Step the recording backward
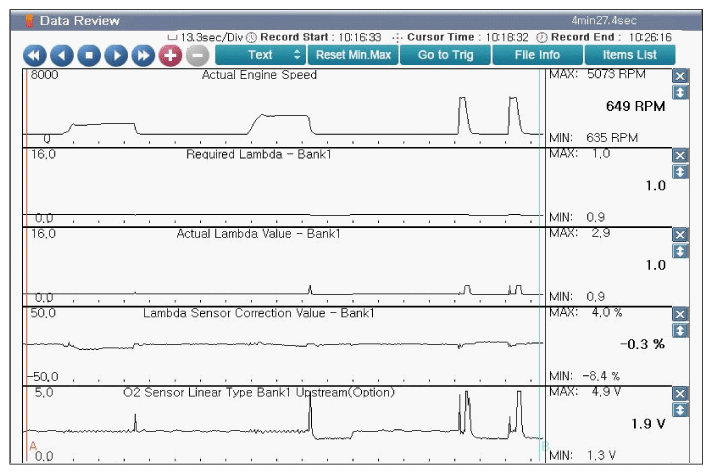The height and width of the screenshot is (474, 712). coord(62,55)
